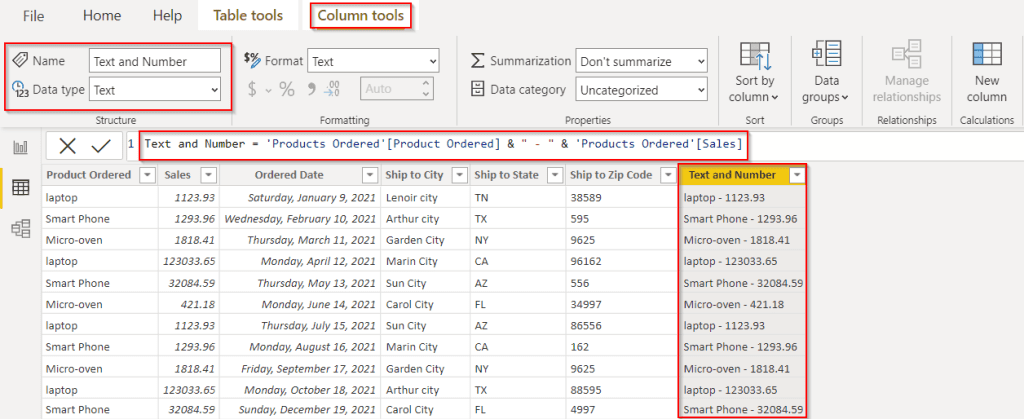Switch to the Home tab
Screen dimensions: 1024x419
(x=102, y=16)
